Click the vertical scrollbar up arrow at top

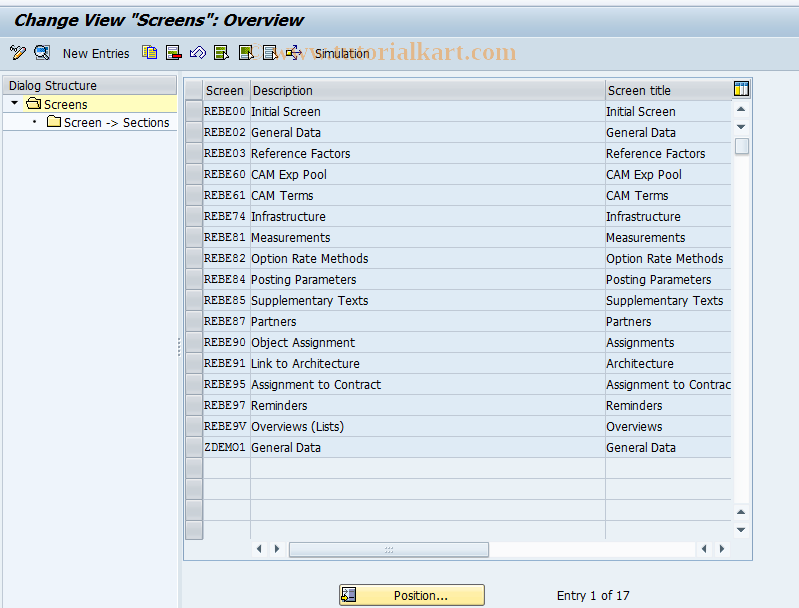tap(741, 109)
